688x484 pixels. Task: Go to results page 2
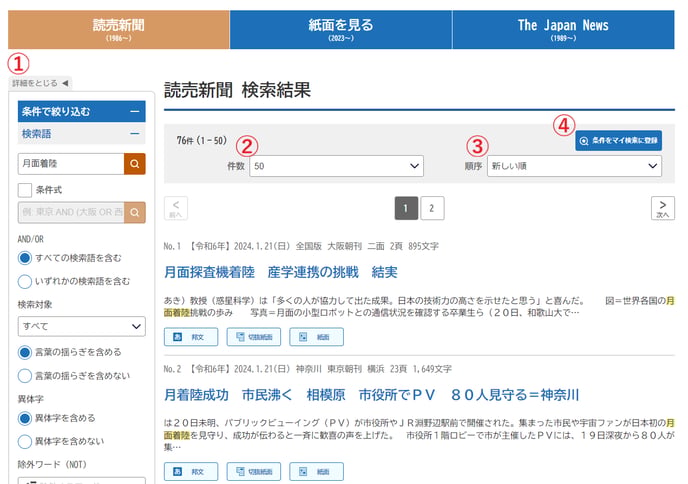(x=432, y=208)
